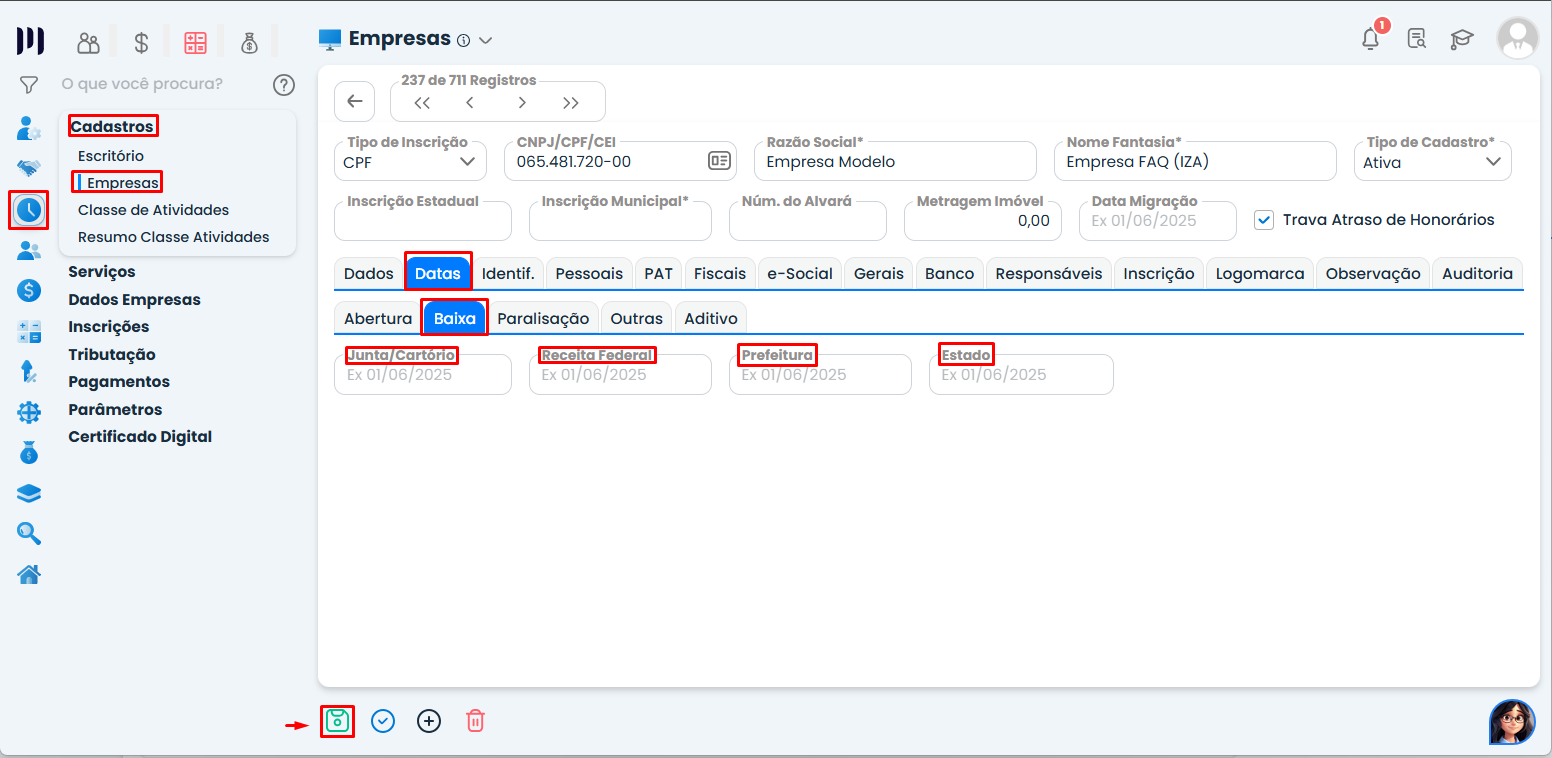Open Classe de Atividades menu item
The image size is (1552, 758).
coord(153,210)
